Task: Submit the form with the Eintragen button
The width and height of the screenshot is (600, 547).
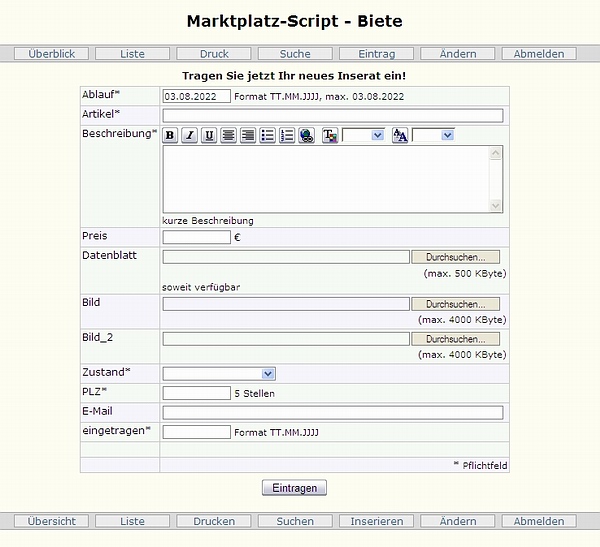Action: (294, 488)
